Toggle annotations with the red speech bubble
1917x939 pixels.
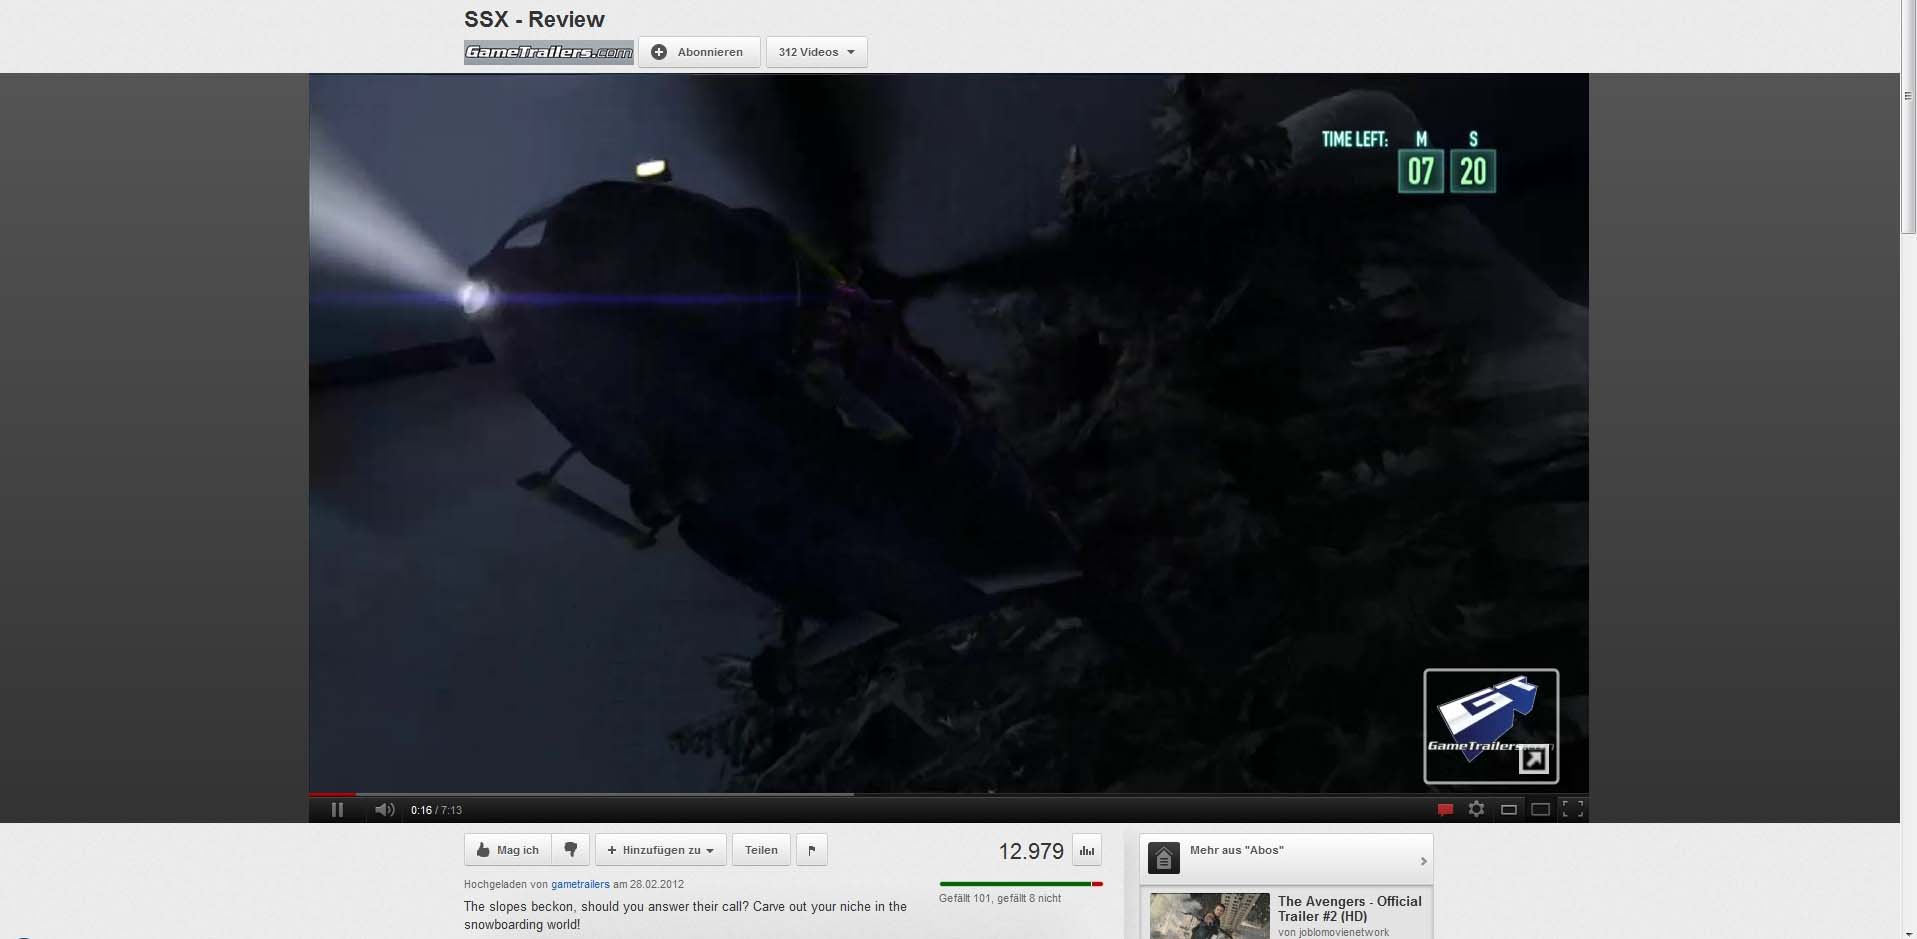point(1445,810)
